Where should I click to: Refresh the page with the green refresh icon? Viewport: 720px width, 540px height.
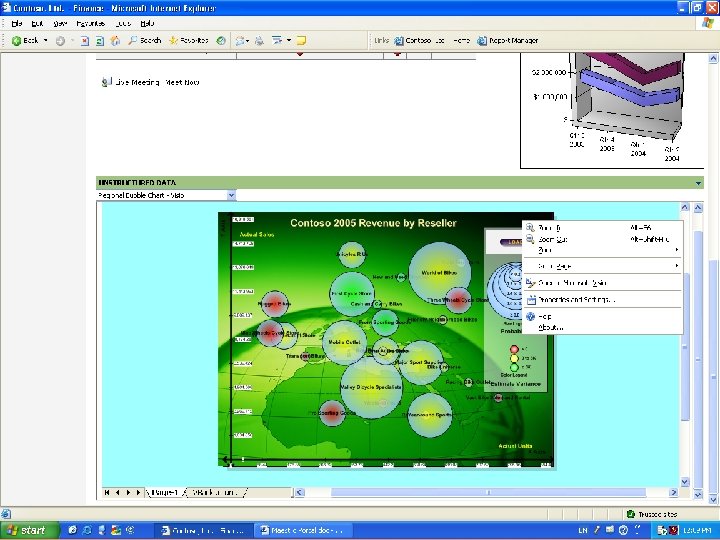click(x=100, y=41)
